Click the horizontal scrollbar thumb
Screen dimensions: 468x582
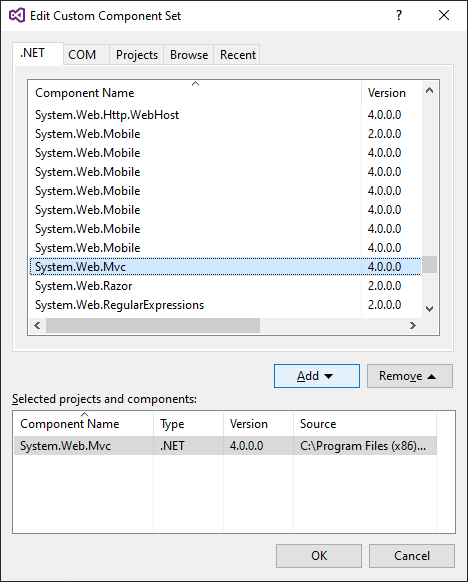click(153, 326)
